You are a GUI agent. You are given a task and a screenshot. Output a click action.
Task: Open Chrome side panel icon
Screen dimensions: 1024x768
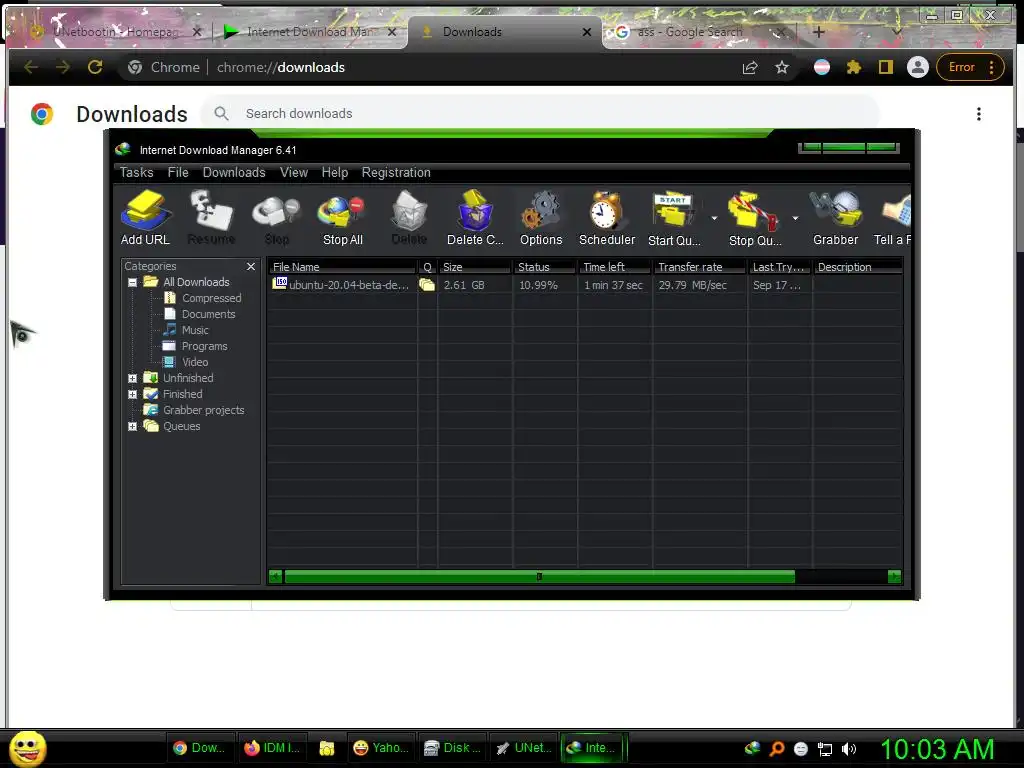886,67
